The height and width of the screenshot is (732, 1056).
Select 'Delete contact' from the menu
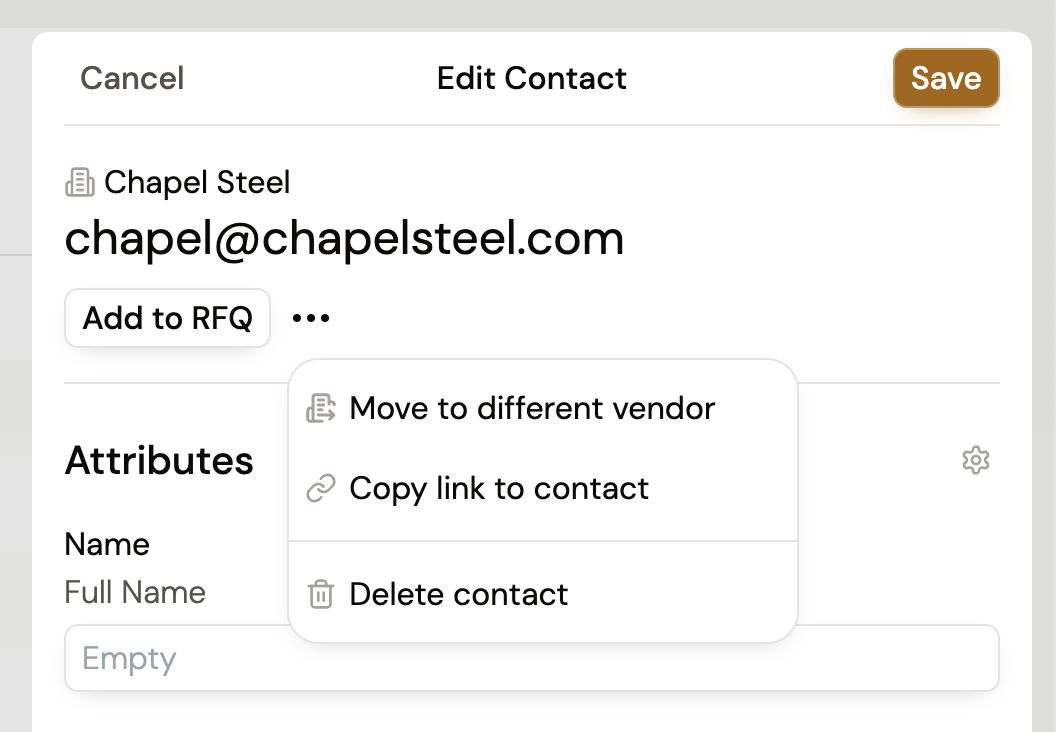pos(459,595)
